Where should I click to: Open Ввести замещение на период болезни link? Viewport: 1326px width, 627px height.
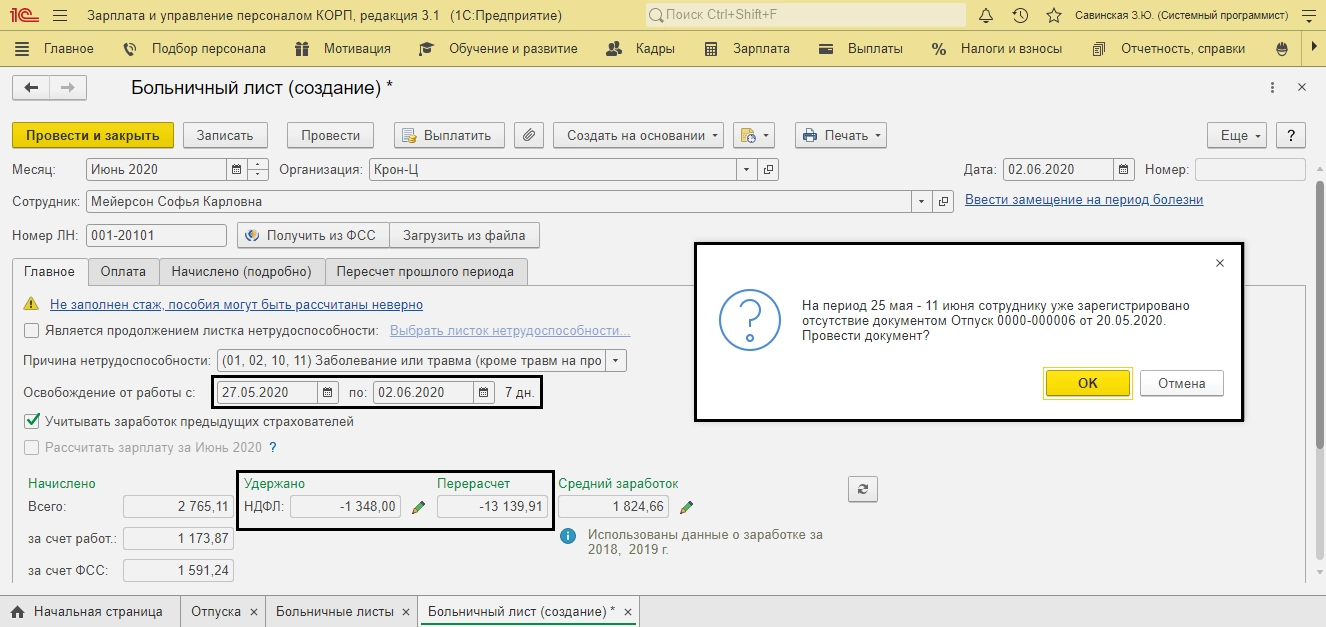coord(1084,200)
